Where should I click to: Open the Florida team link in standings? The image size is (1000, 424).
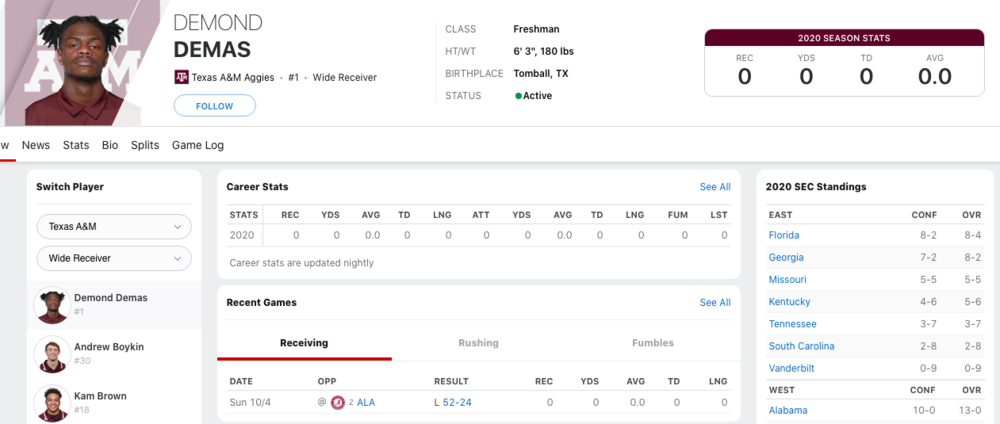[784, 235]
